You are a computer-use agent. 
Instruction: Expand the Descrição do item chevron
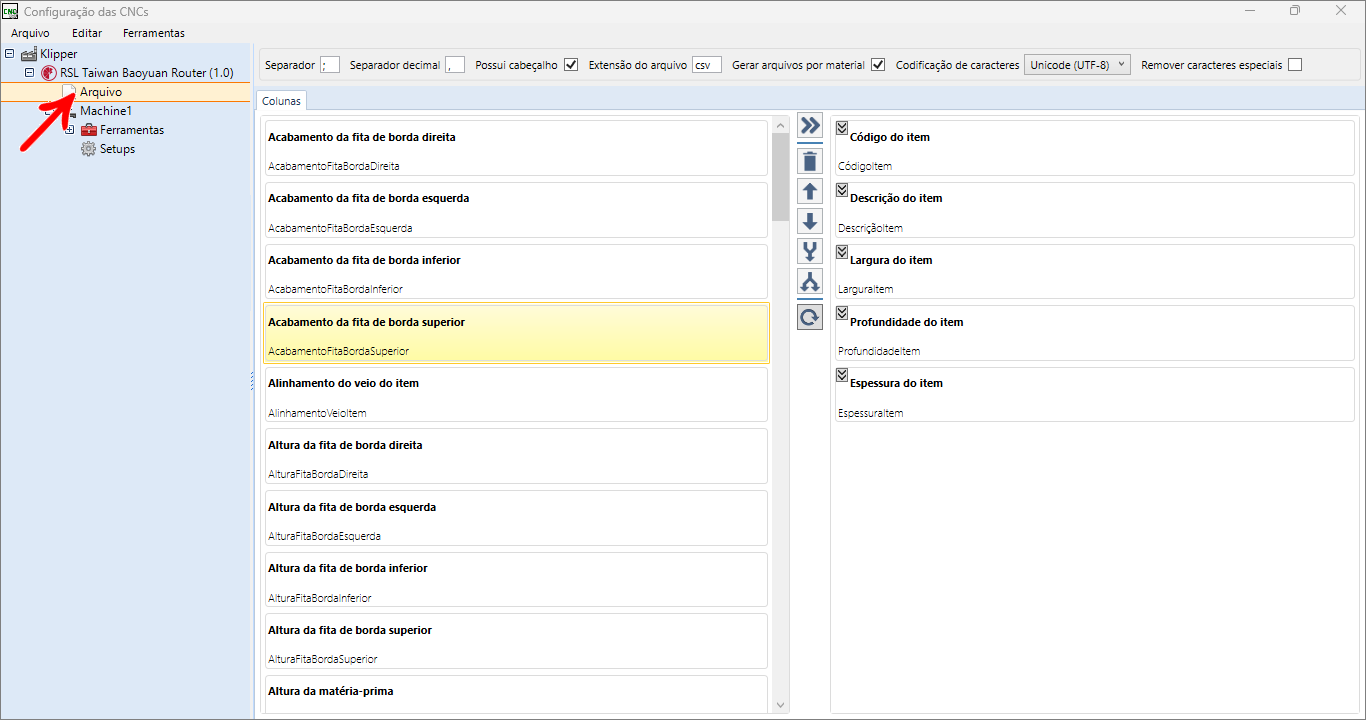click(x=841, y=189)
